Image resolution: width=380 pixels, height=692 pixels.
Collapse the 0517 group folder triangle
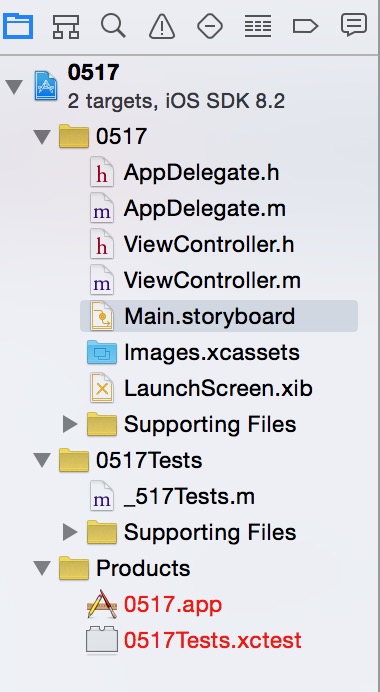(43, 136)
